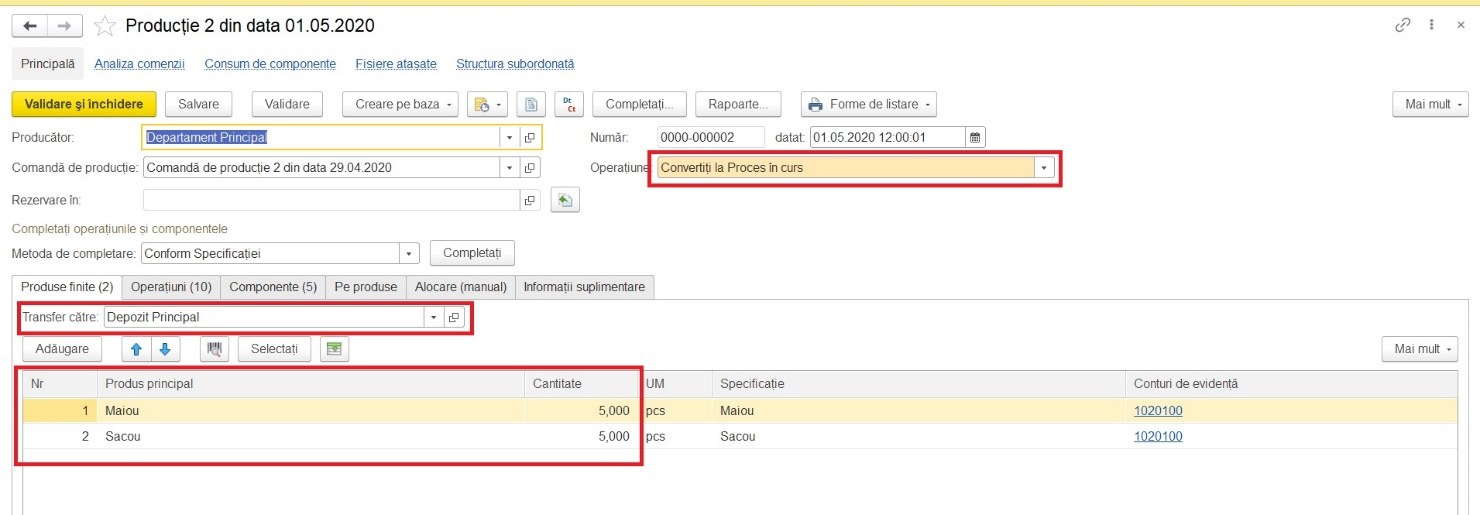This screenshot has width=1480, height=515.
Task: Open Metoda de completare dropdown
Action: pos(408,254)
